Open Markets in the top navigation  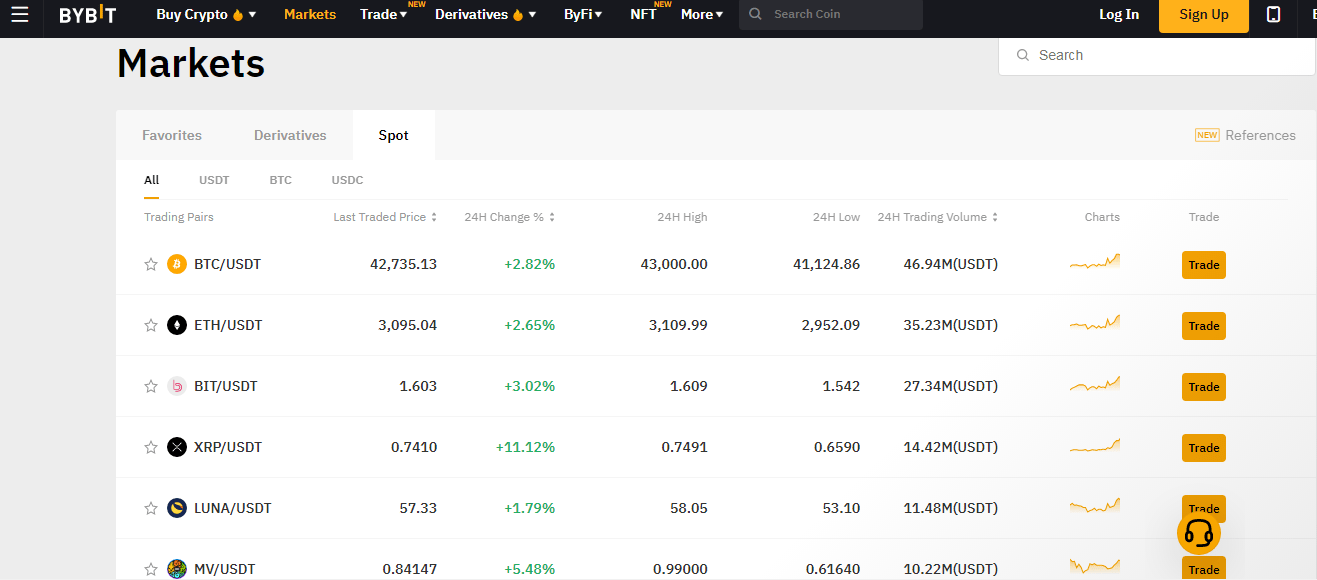pyautogui.click(x=310, y=14)
